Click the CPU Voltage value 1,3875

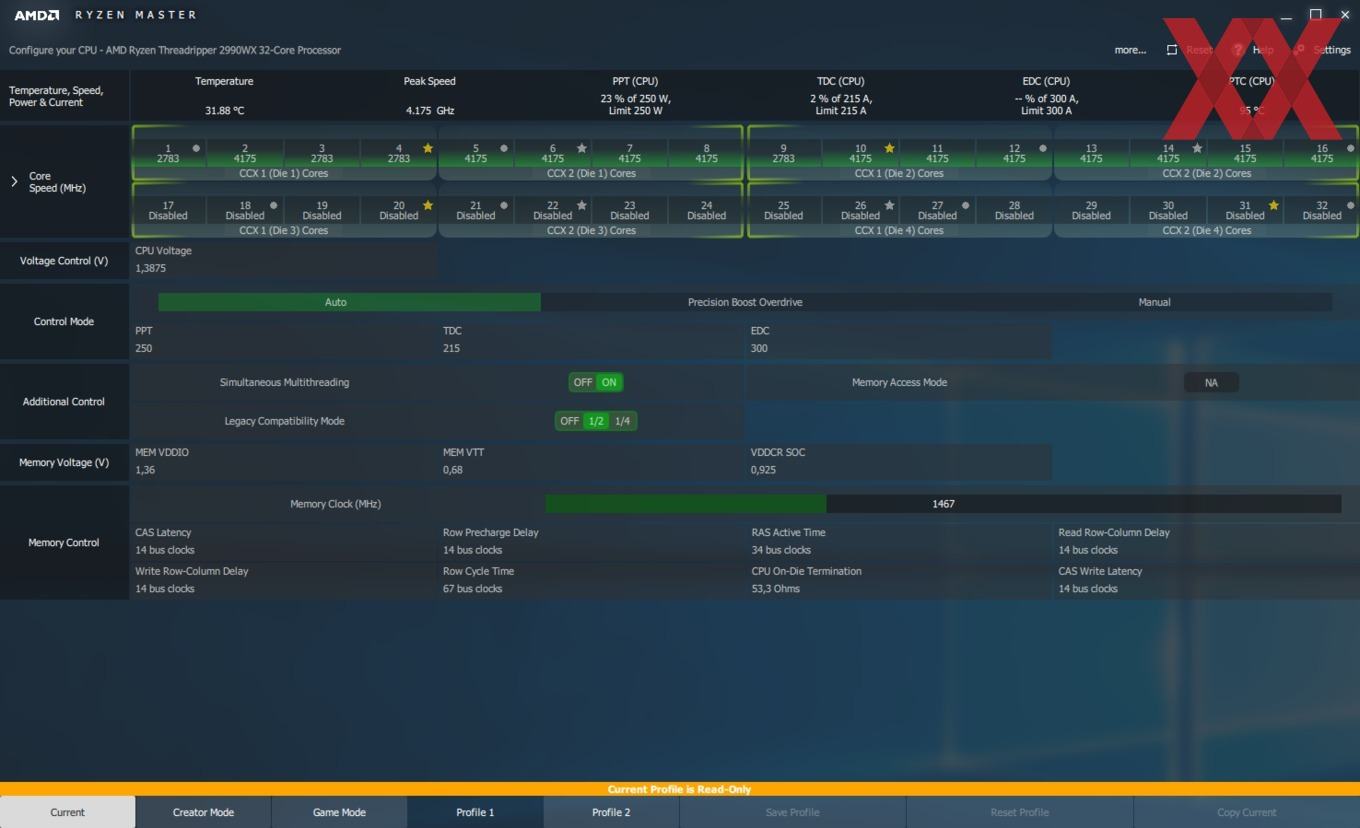(x=151, y=268)
